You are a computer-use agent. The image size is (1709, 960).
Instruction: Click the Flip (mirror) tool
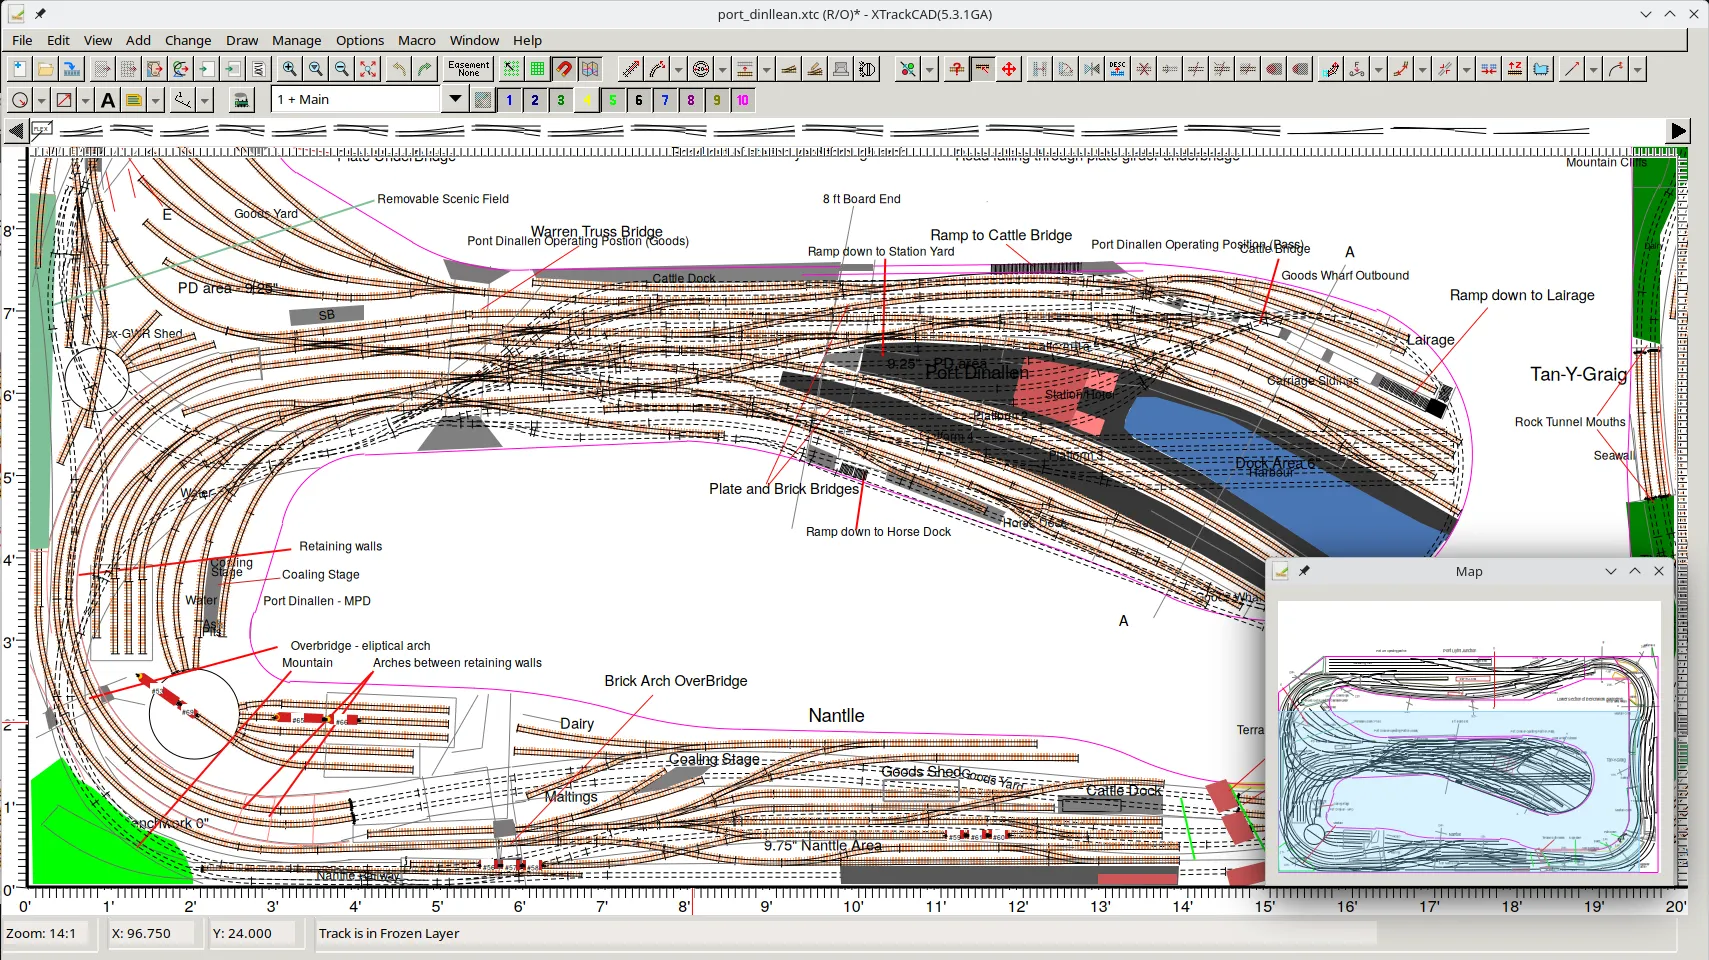coord(1092,69)
